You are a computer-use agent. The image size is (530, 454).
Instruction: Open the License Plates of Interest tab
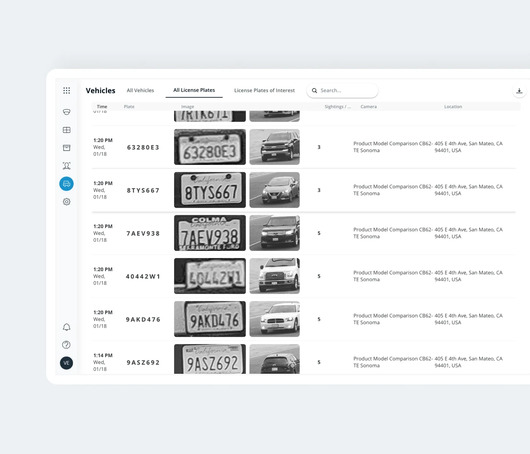pyautogui.click(x=264, y=90)
